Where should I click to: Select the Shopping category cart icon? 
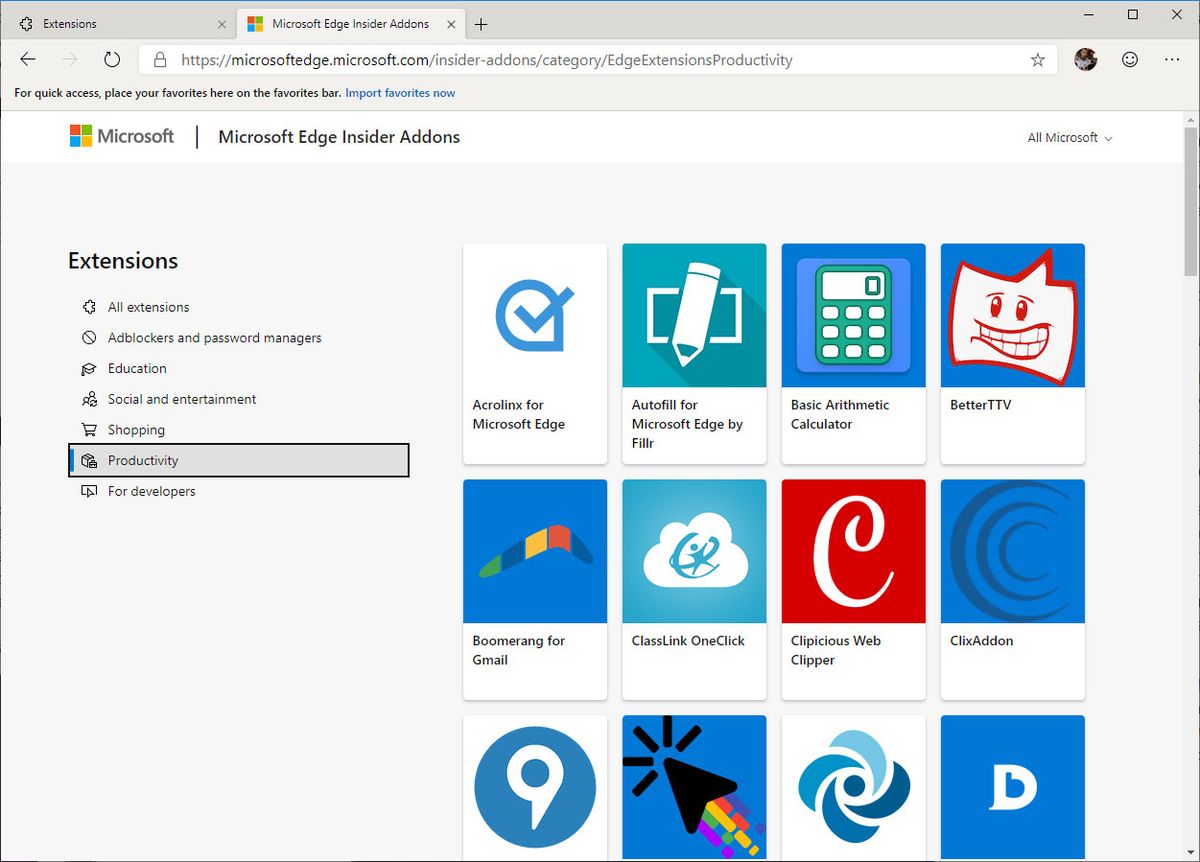click(89, 429)
